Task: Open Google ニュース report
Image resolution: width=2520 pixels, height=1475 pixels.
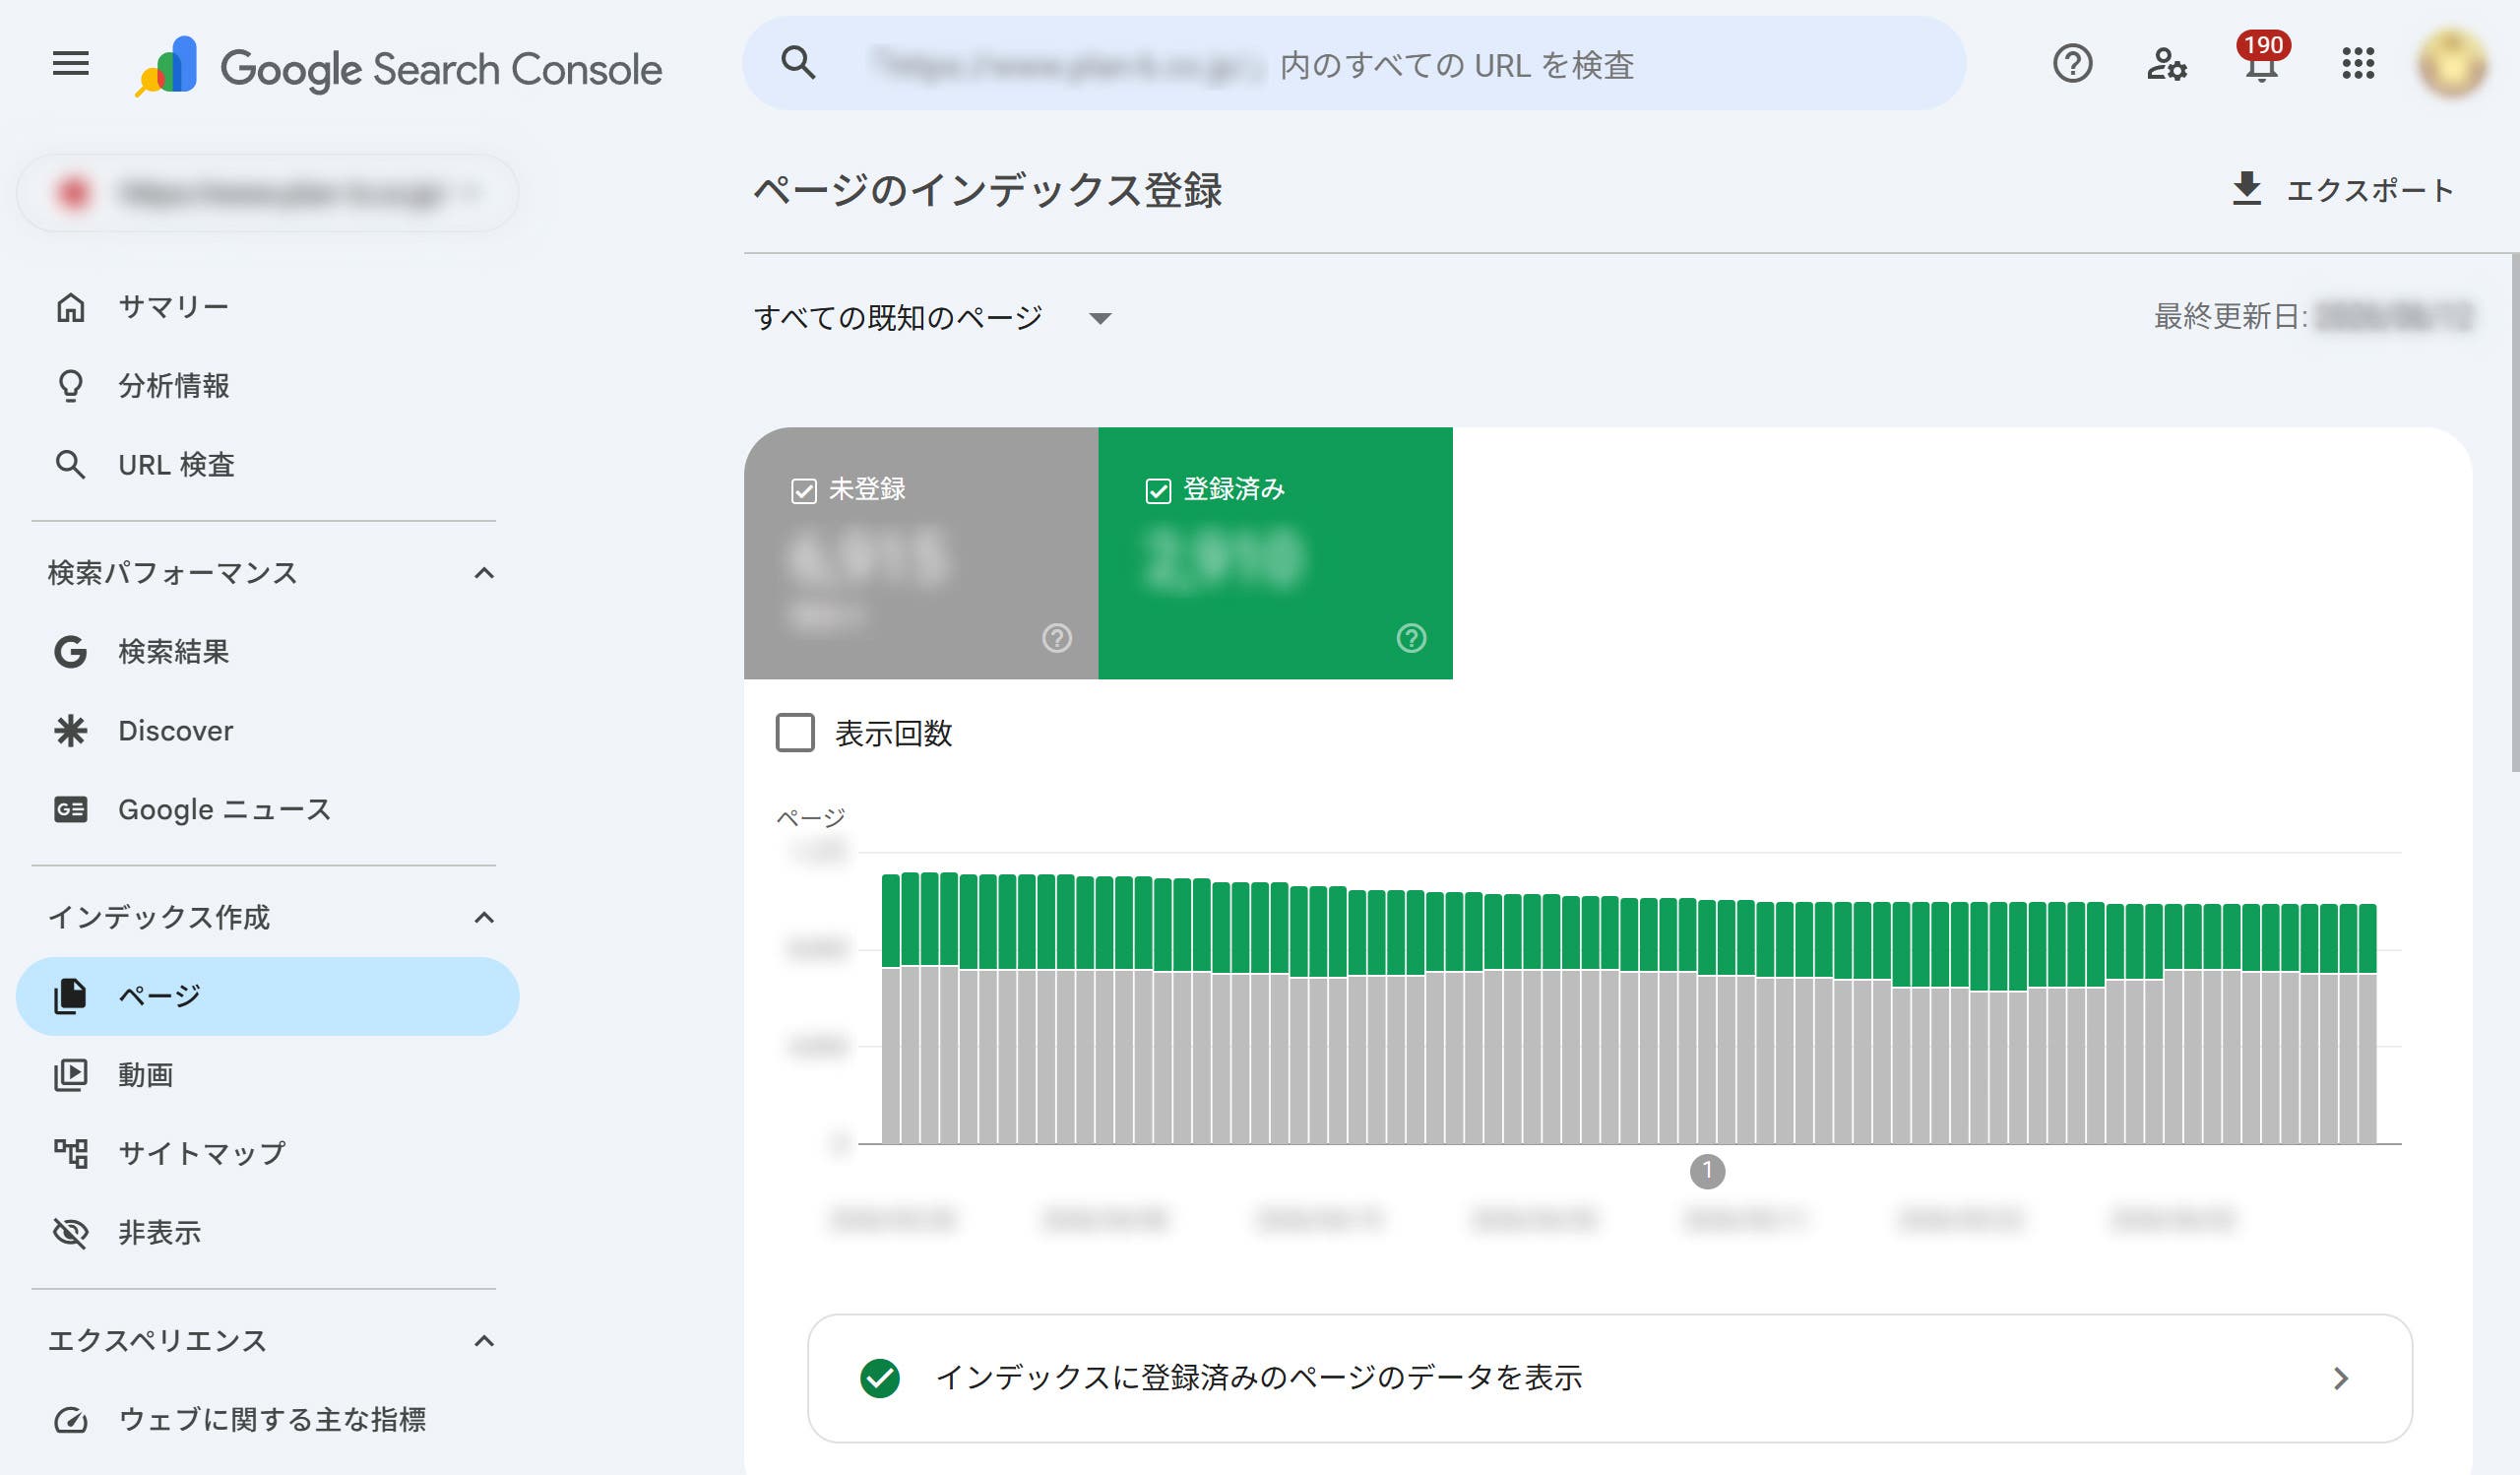Action: pos(268,810)
